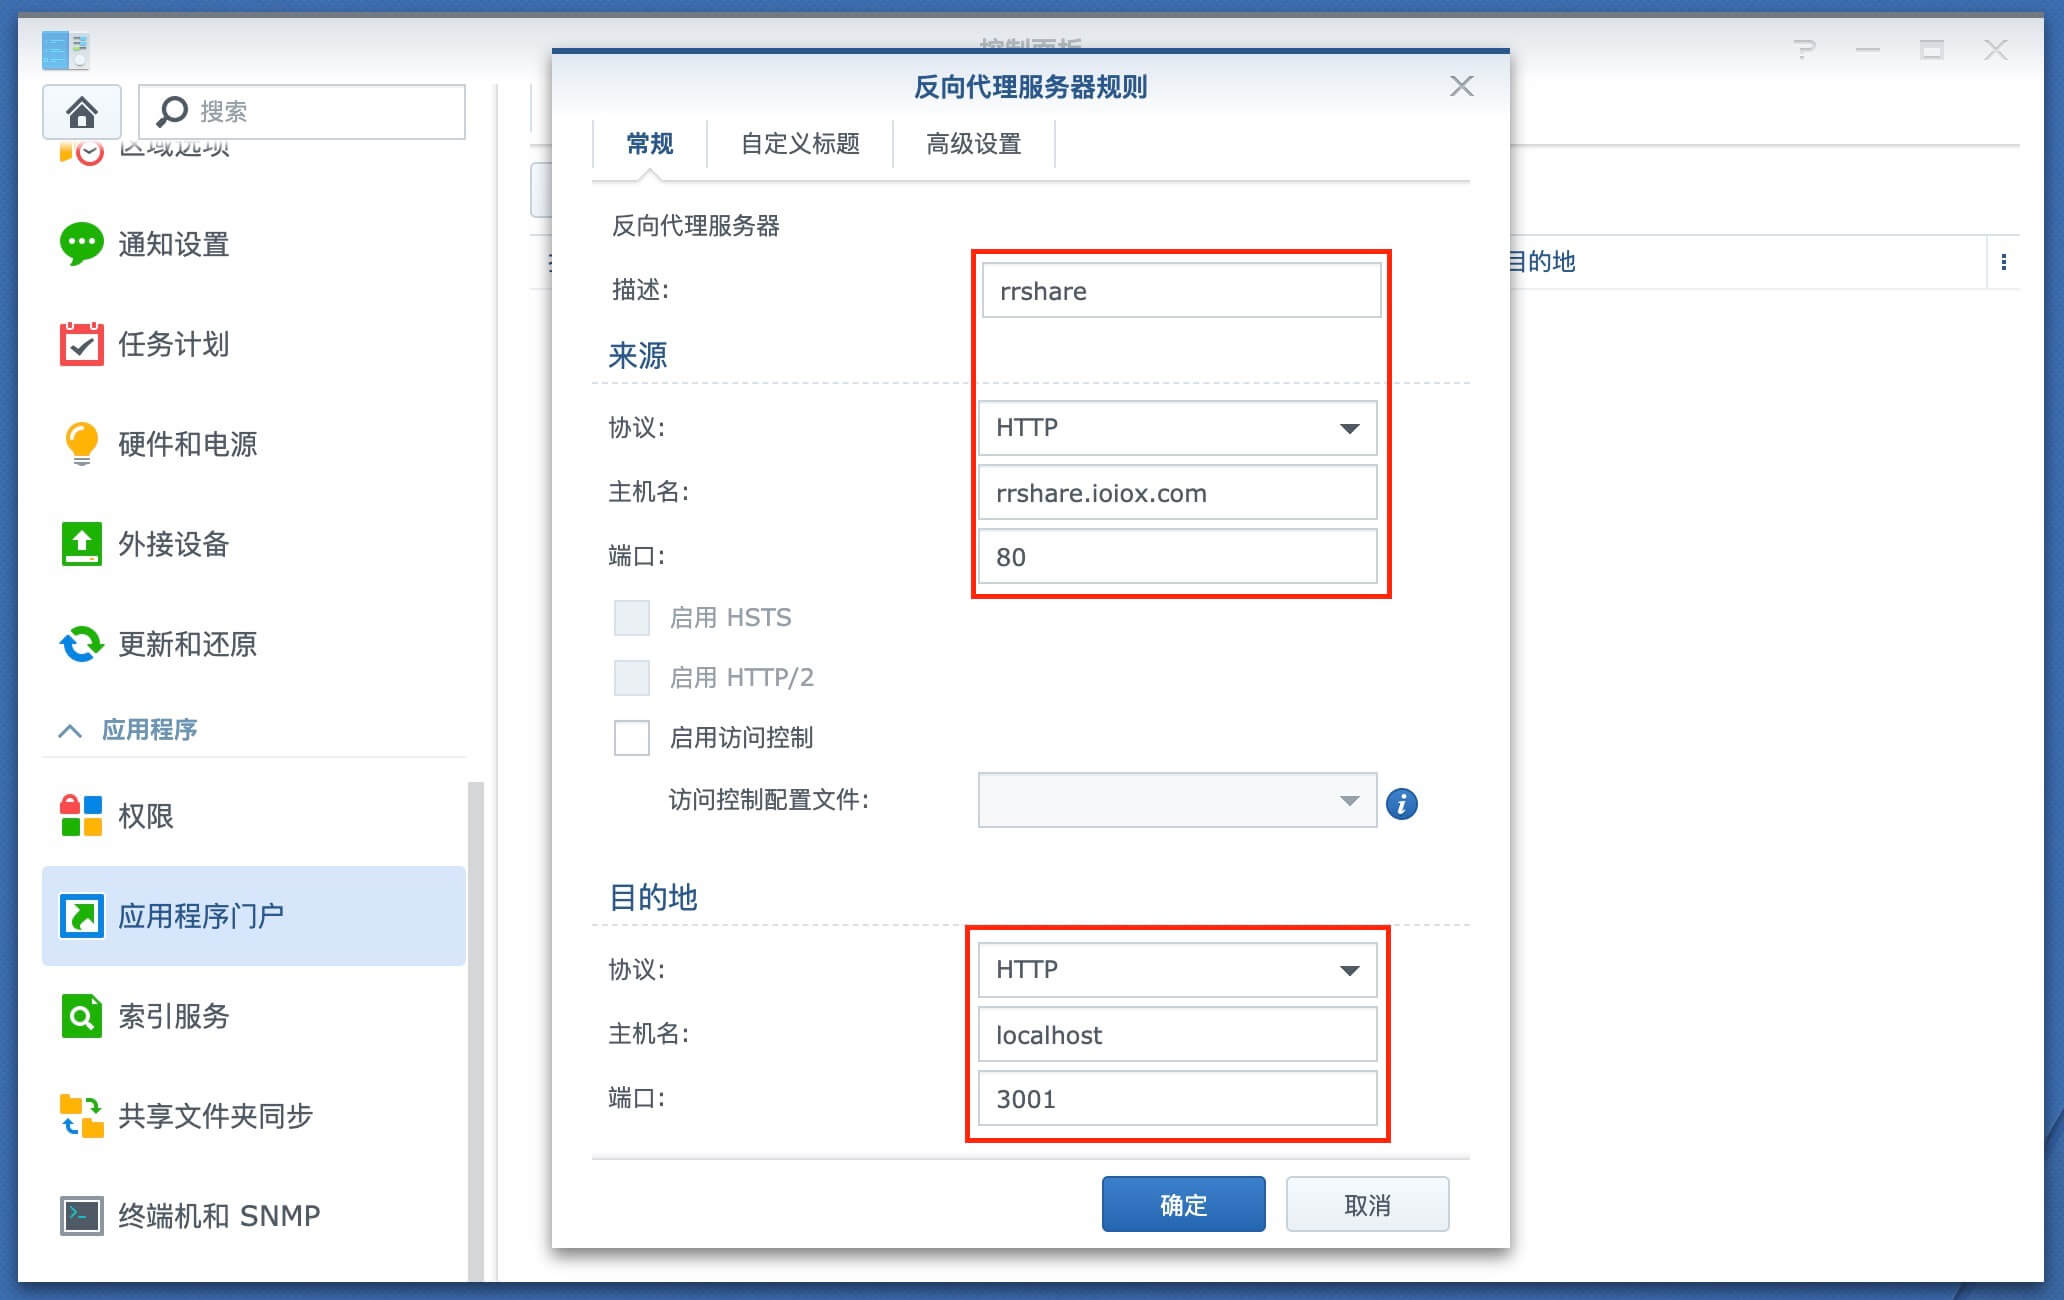Screen dimensions: 2064x1300
Task: Open Hardware and Power lightbulb icon
Action: [x=81, y=443]
